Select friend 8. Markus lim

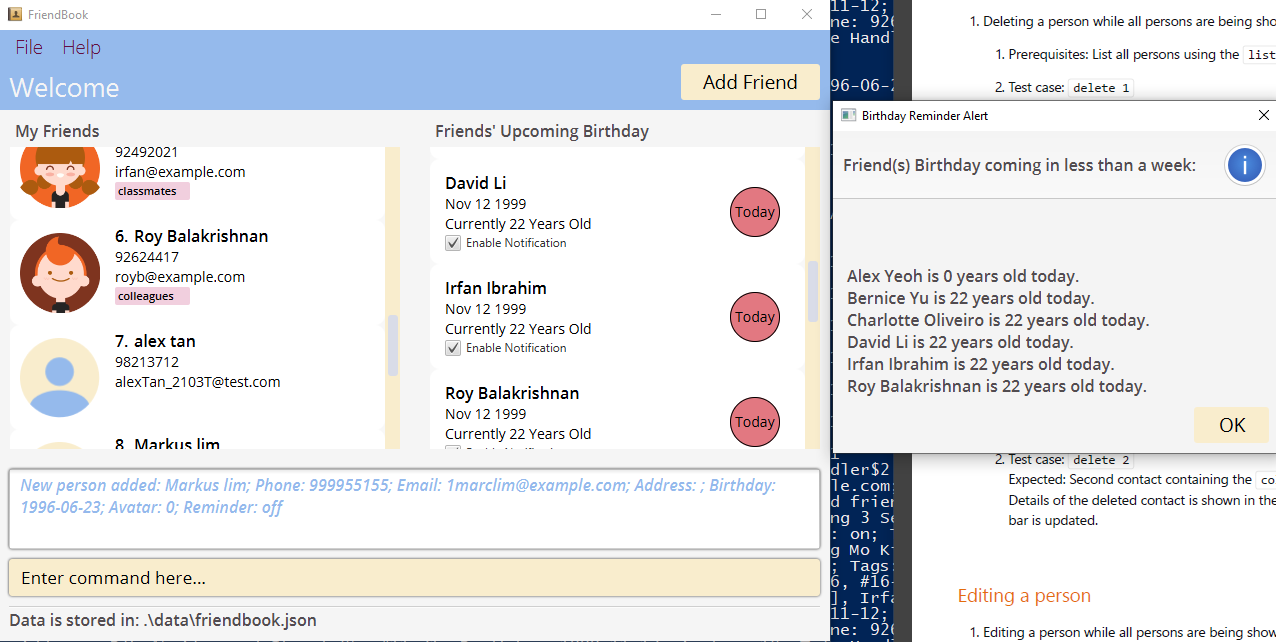click(x=197, y=442)
